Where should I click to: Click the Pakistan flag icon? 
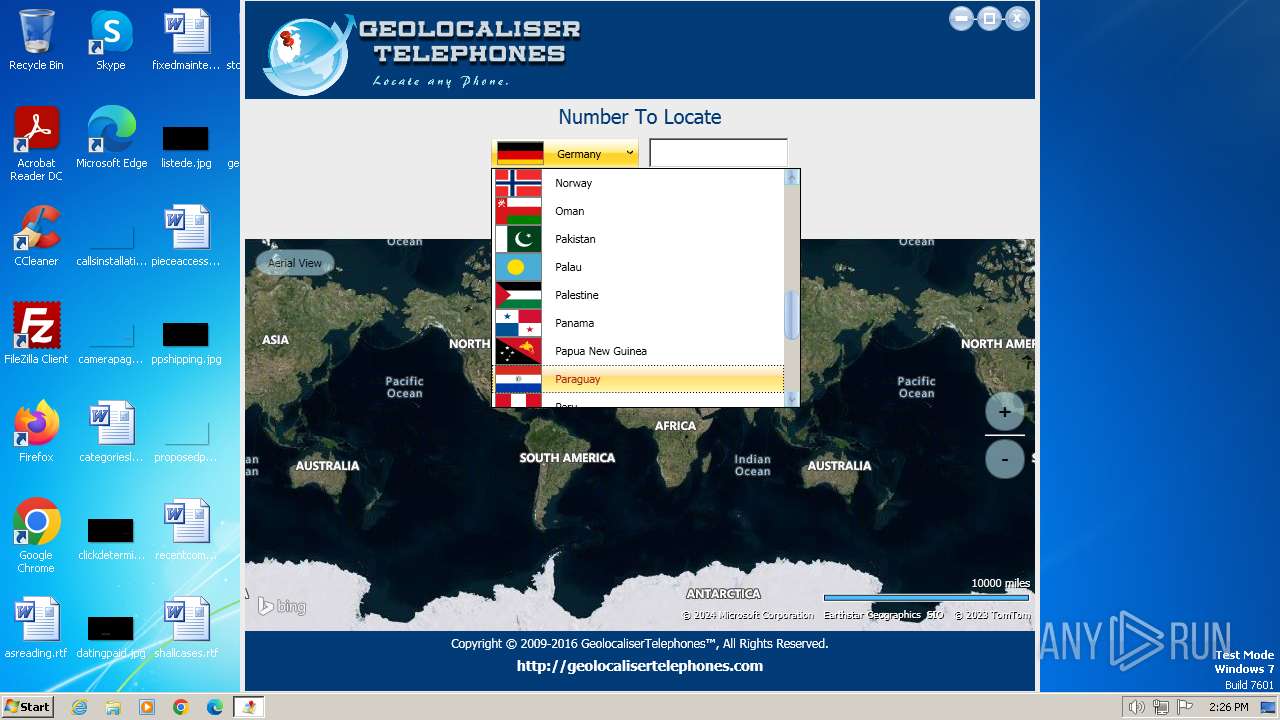518,239
